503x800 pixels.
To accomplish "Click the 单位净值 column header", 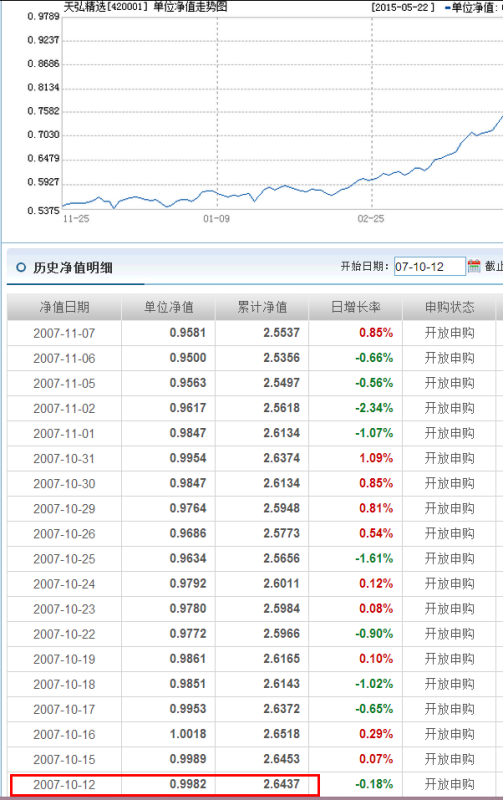I will click(x=168, y=307).
